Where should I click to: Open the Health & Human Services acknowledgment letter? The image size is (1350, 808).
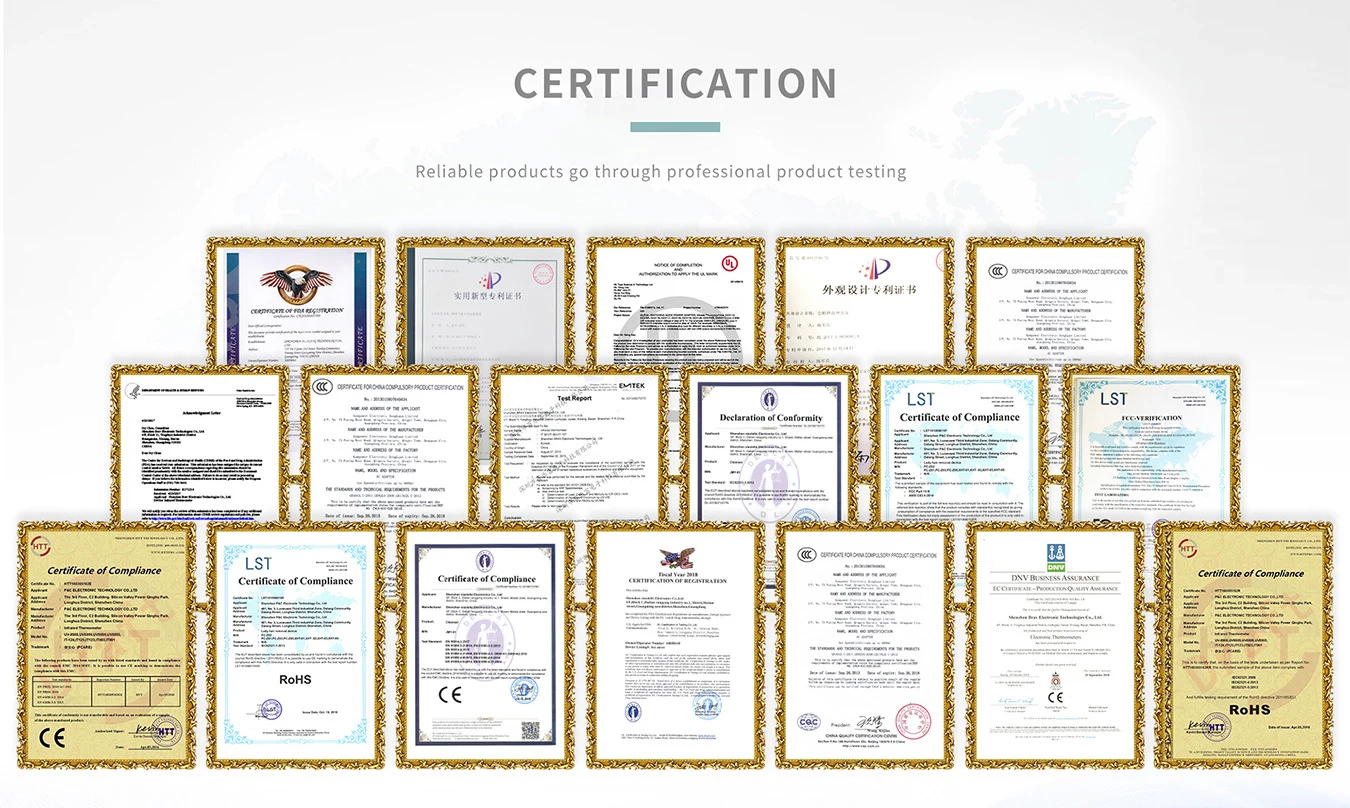point(200,443)
